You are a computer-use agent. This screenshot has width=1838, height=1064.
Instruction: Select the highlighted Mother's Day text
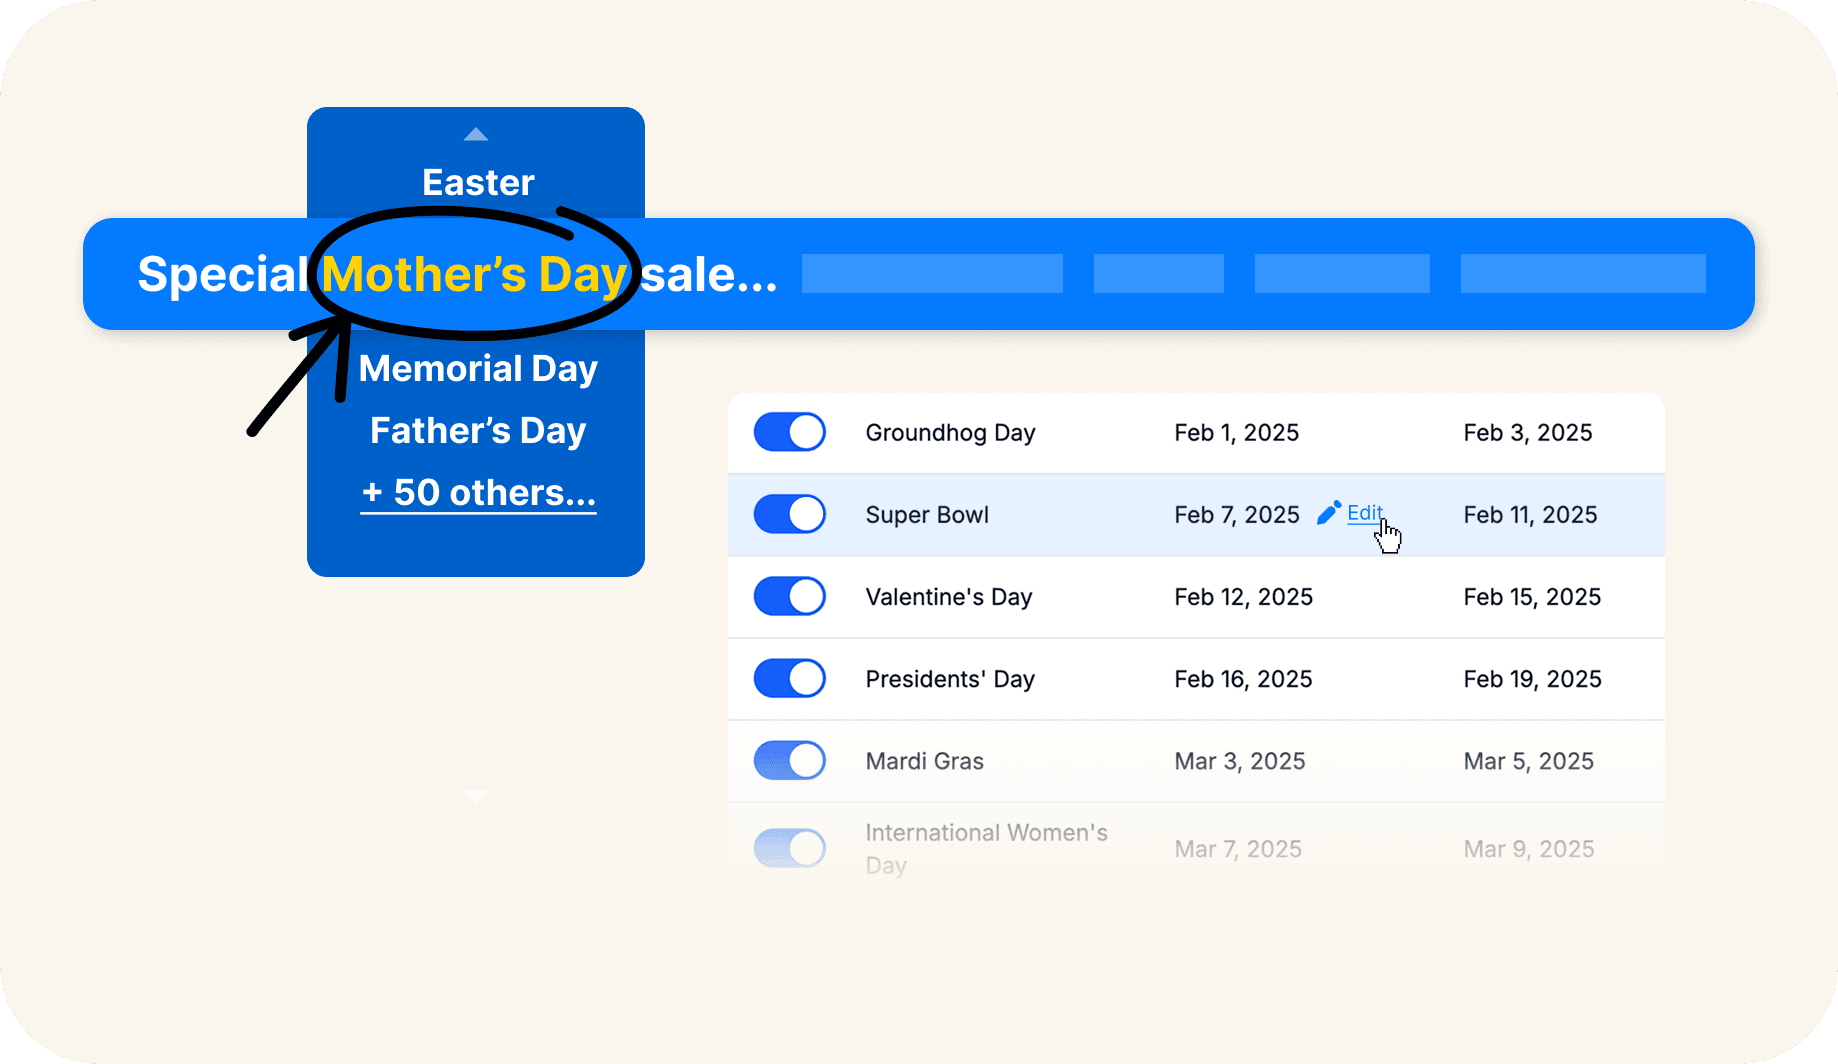pyautogui.click(x=474, y=274)
